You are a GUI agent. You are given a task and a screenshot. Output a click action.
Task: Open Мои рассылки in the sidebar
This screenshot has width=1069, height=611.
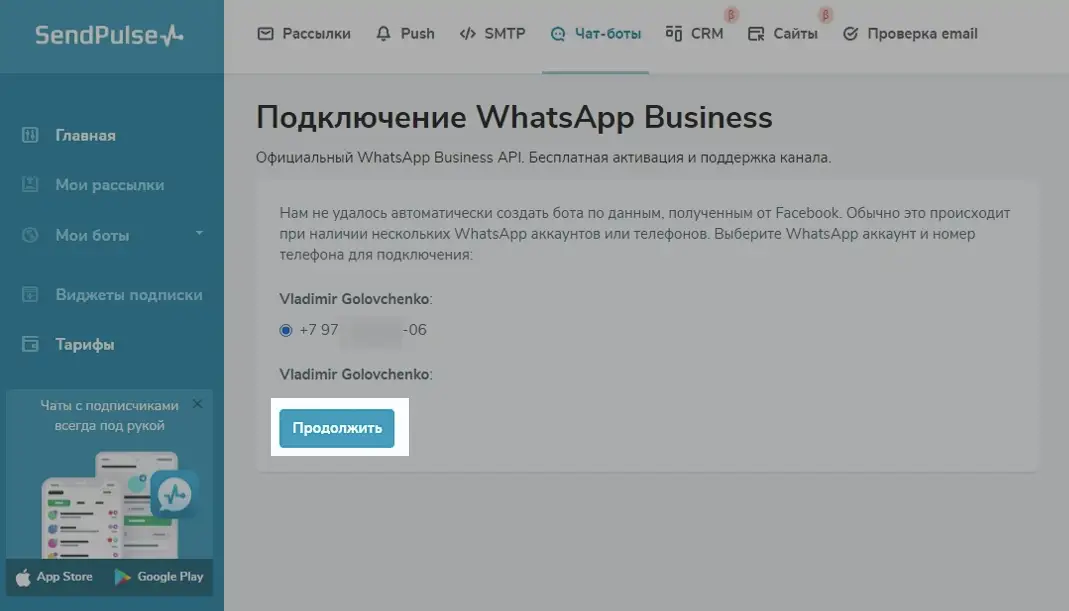tap(110, 185)
